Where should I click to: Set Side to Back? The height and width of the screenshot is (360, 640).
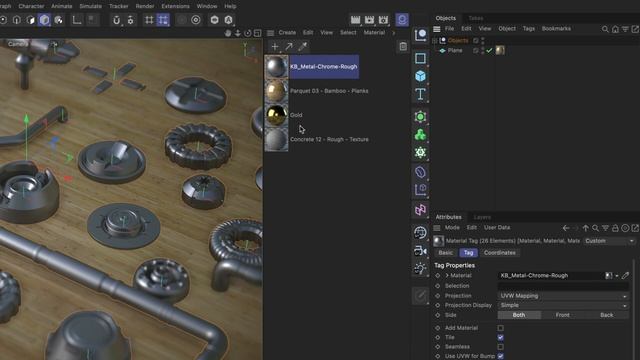(x=607, y=315)
